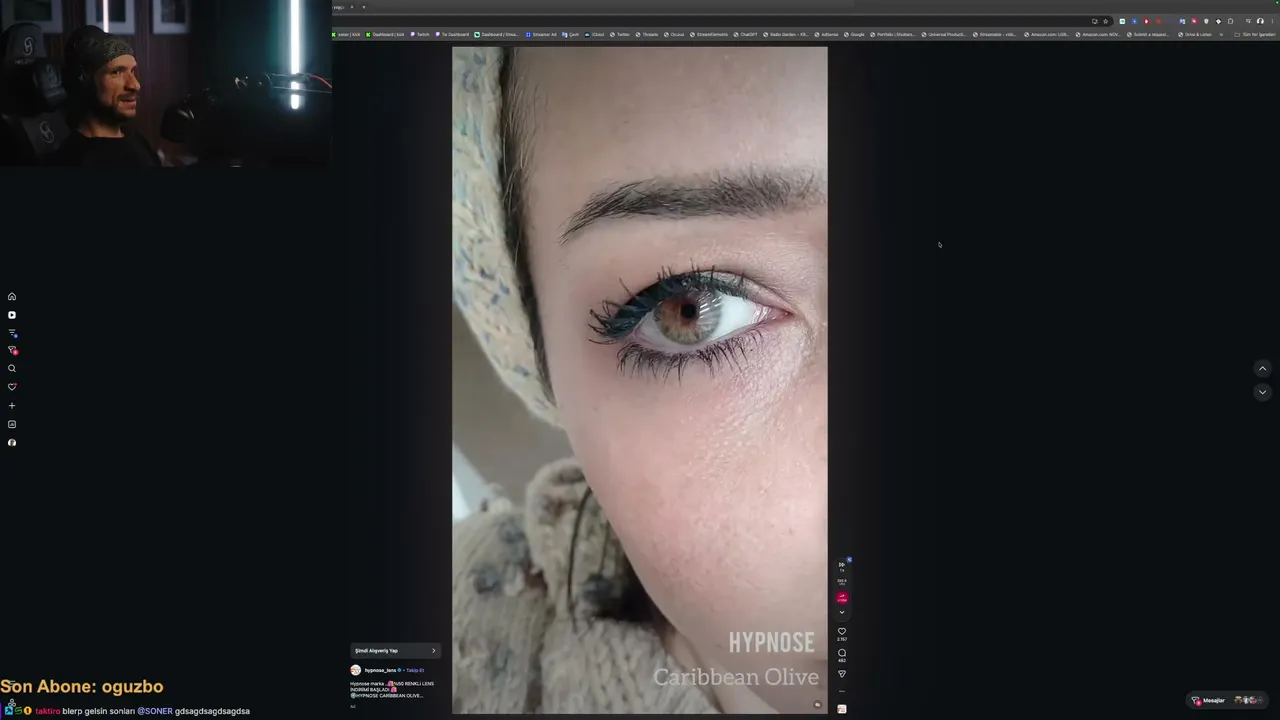Viewport: 1280px width, 720px height.
Task: Expand the Hypnose marka caption text
Action: (x=392, y=689)
